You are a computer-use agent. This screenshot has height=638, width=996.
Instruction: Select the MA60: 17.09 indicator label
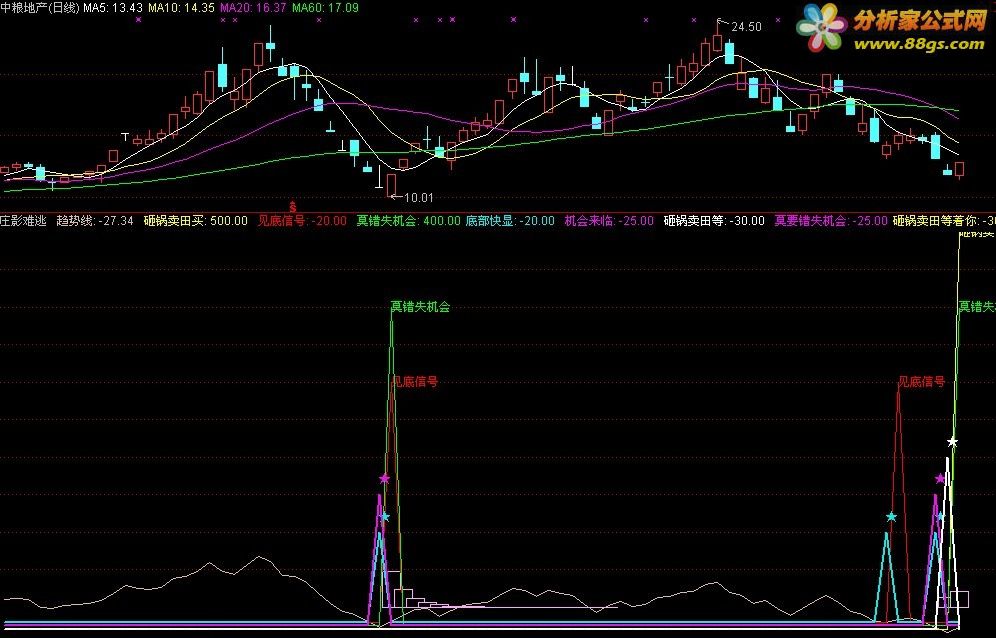click(325, 8)
